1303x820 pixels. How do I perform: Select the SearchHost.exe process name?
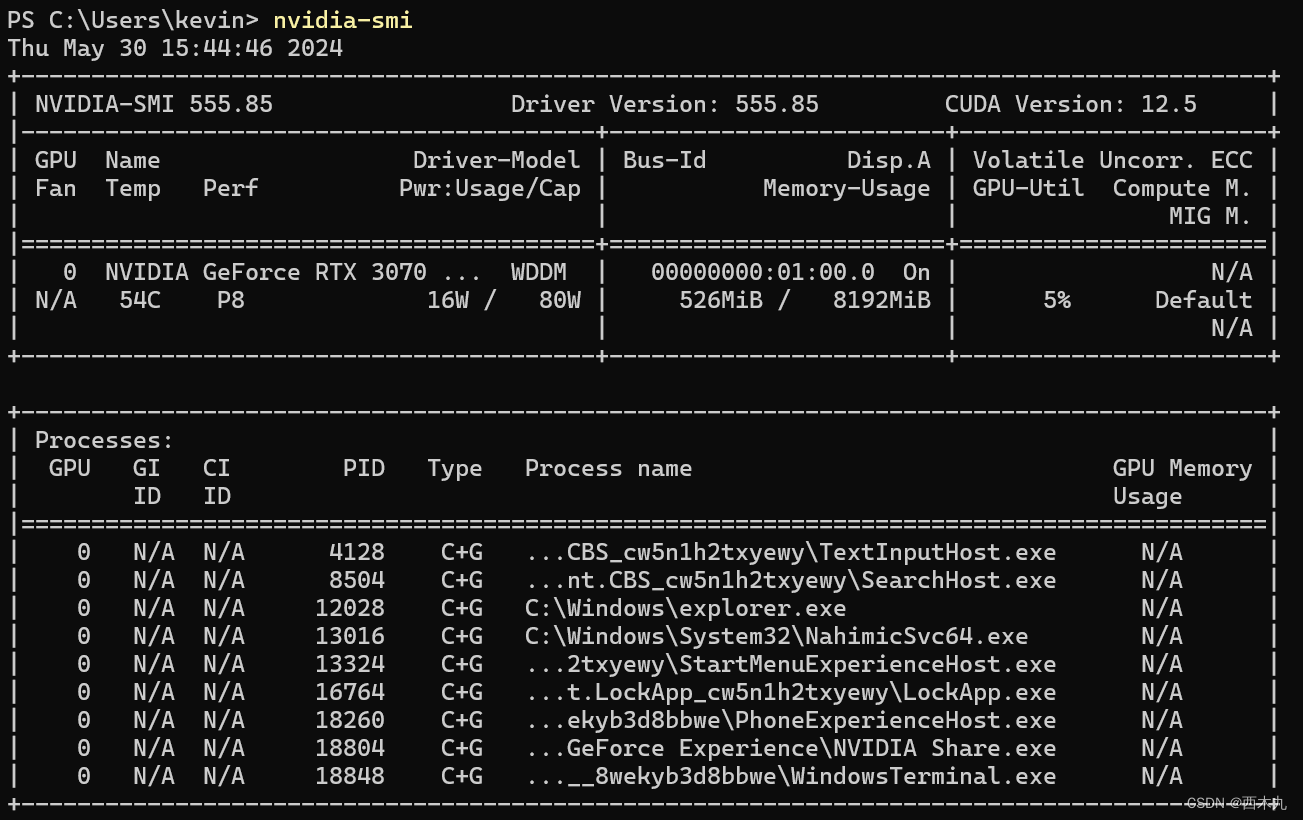pos(790,580)
